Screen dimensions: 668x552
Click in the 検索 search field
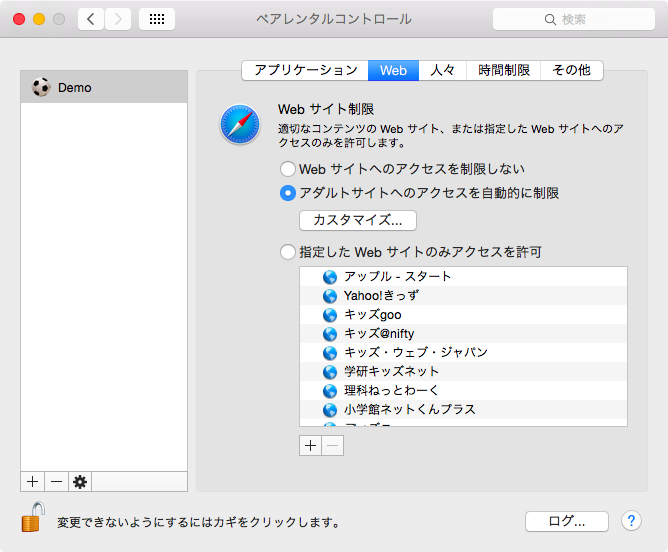click(x=573, y=19)
